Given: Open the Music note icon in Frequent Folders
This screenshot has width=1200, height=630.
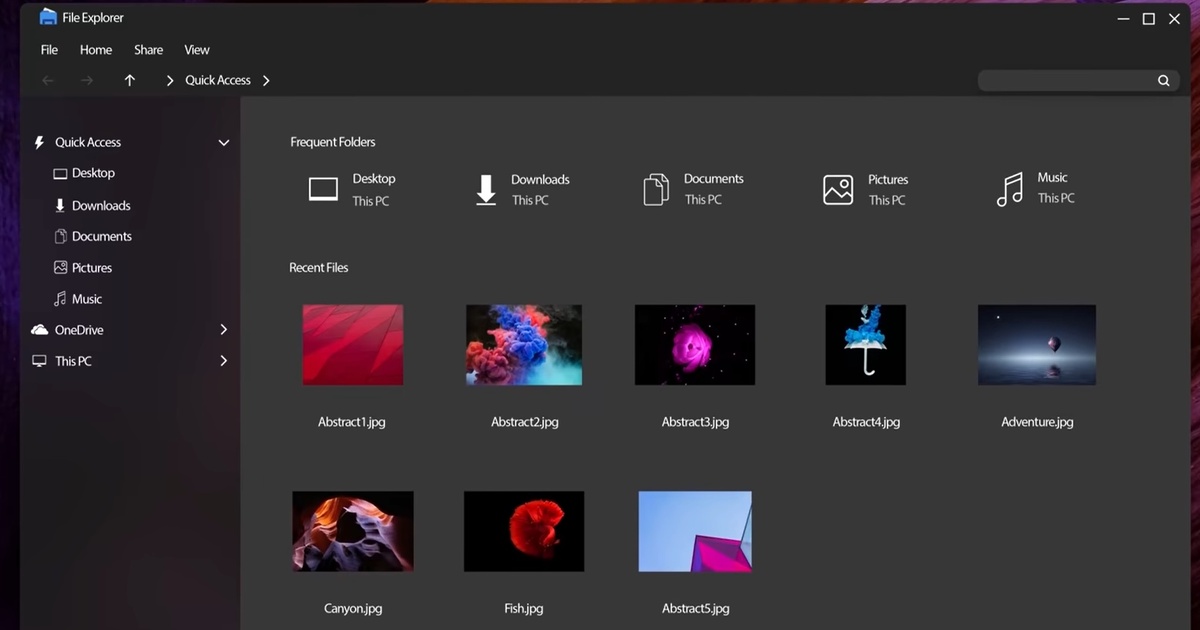Looking at the screenshot, I should (1010, 189).
